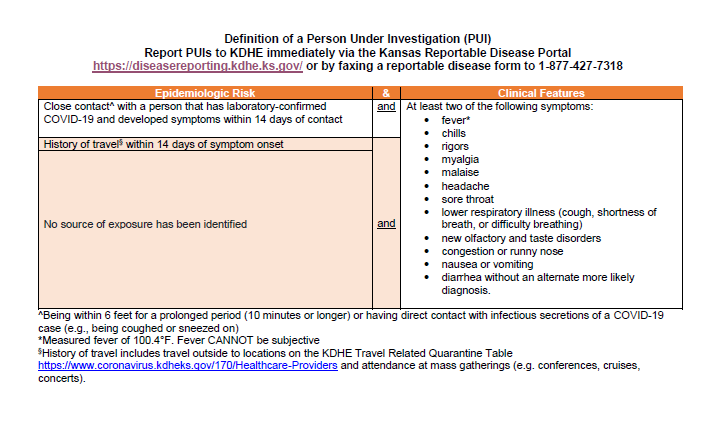The height and width of the screenshot is (428, 713).
Task: Click footnote '*Measured fever of 100.4°F'
Action: (x=179, y=340)
